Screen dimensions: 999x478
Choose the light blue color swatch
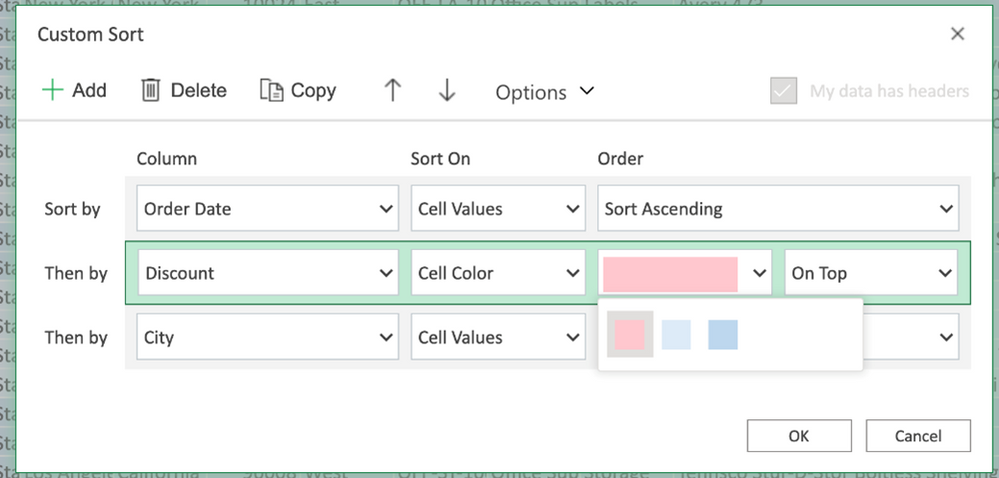676,335
